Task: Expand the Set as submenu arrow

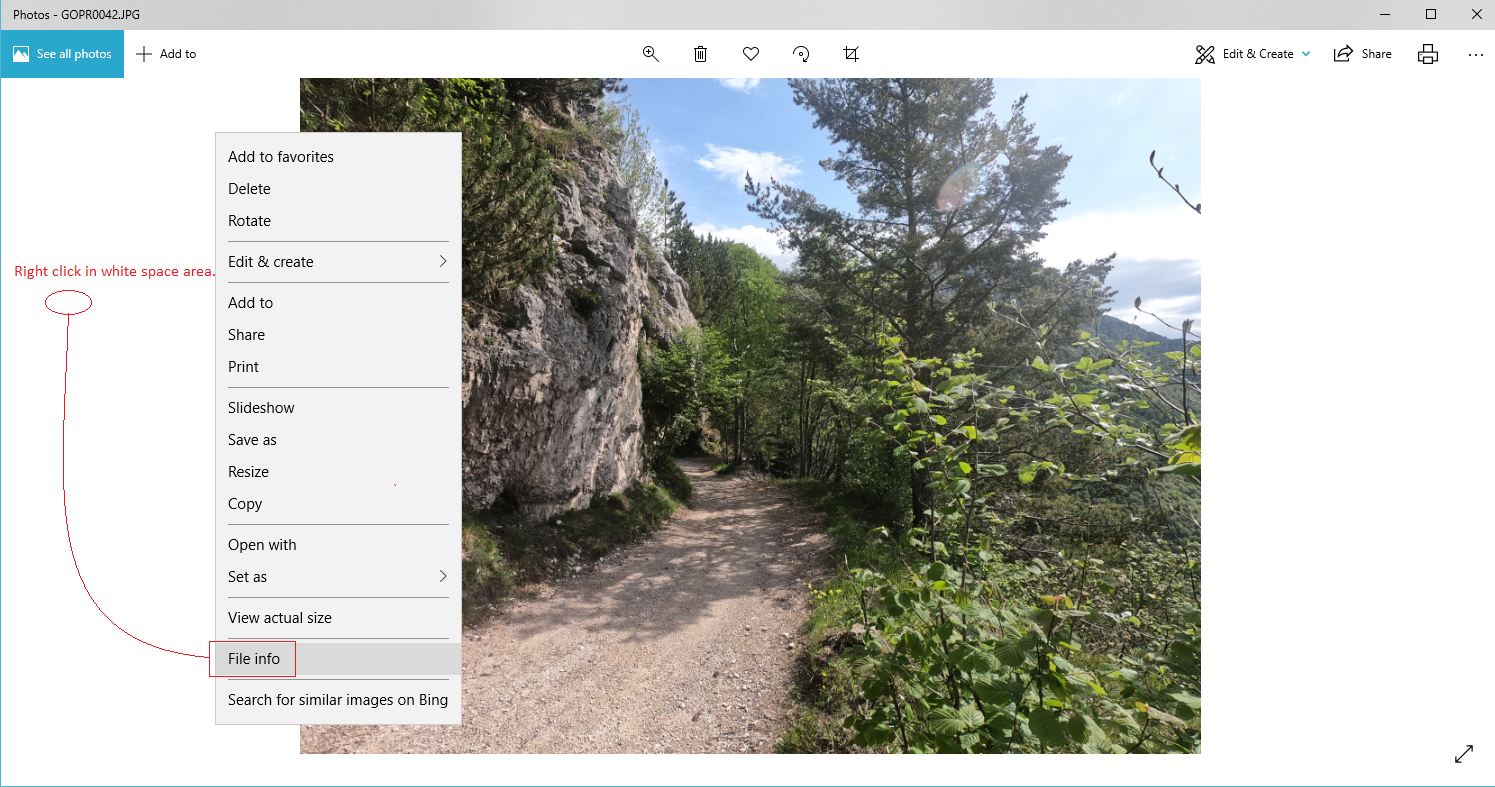Action: (x=443, y=577)
